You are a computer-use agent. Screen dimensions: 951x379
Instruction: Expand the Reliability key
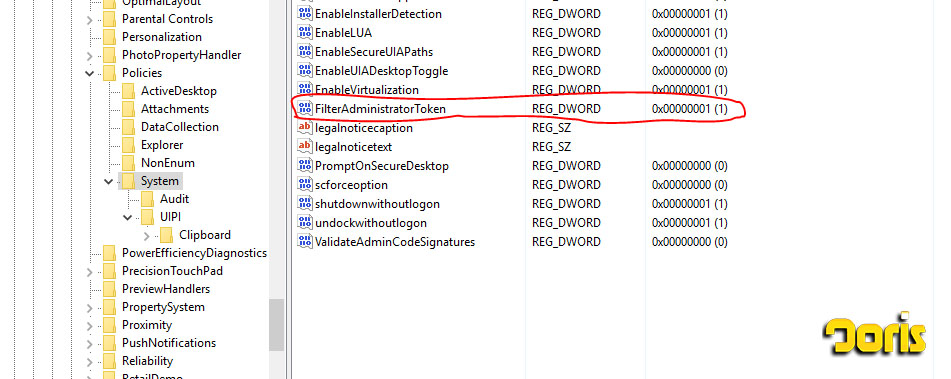coord(90,361)
